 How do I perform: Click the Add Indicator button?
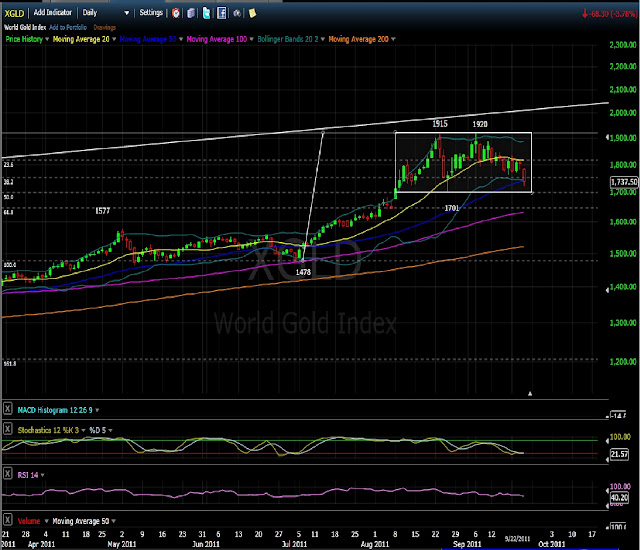[53, 13]
